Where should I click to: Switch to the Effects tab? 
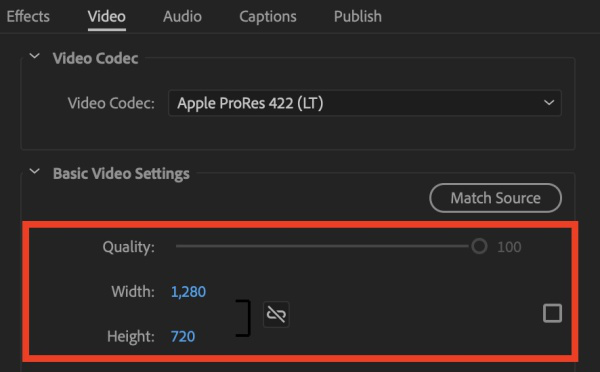click(x=28, y=17)
